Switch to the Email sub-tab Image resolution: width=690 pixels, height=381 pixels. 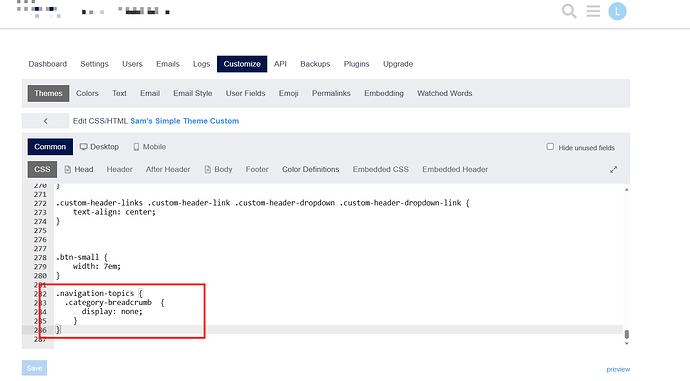click(x=150, y=93)
